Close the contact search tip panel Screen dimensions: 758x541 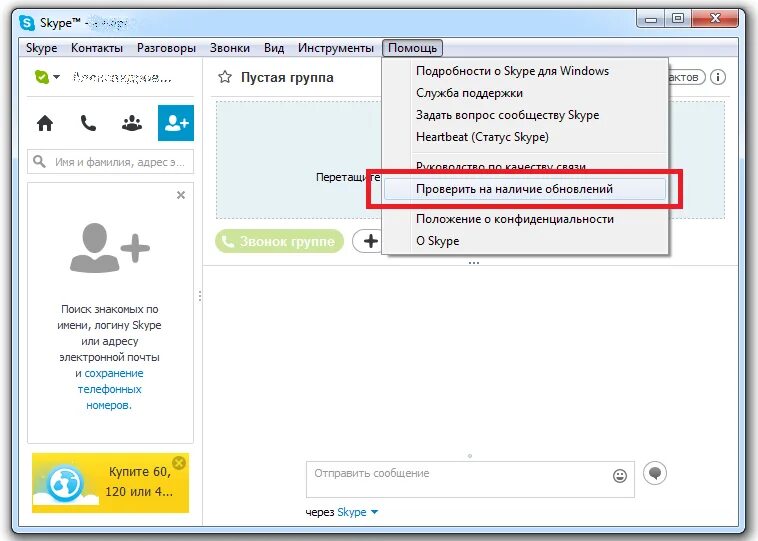[x=181, y=195]
